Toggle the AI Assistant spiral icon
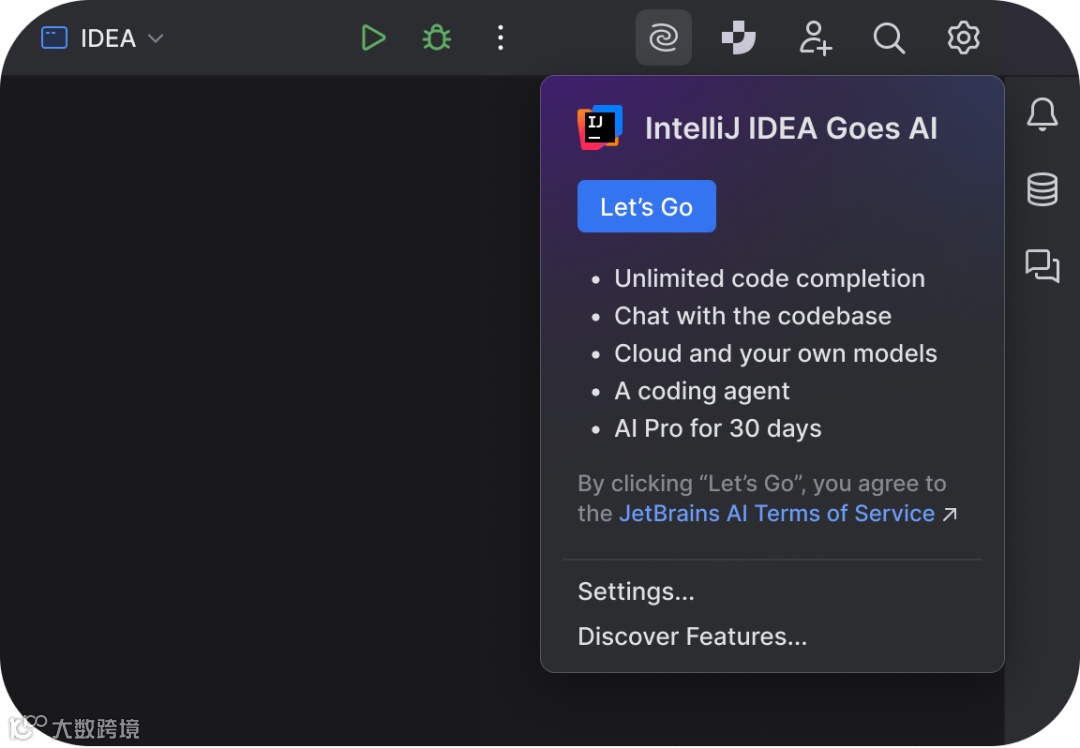This screenshot has width=1080, height=748. tap(663, 39)
